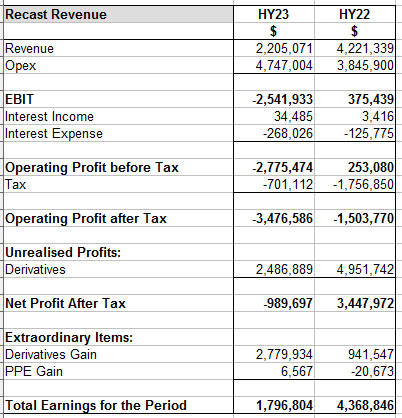Select the PPE Gain label
The height and width of the screenshot is (418, 402).
tap(34, 372)
